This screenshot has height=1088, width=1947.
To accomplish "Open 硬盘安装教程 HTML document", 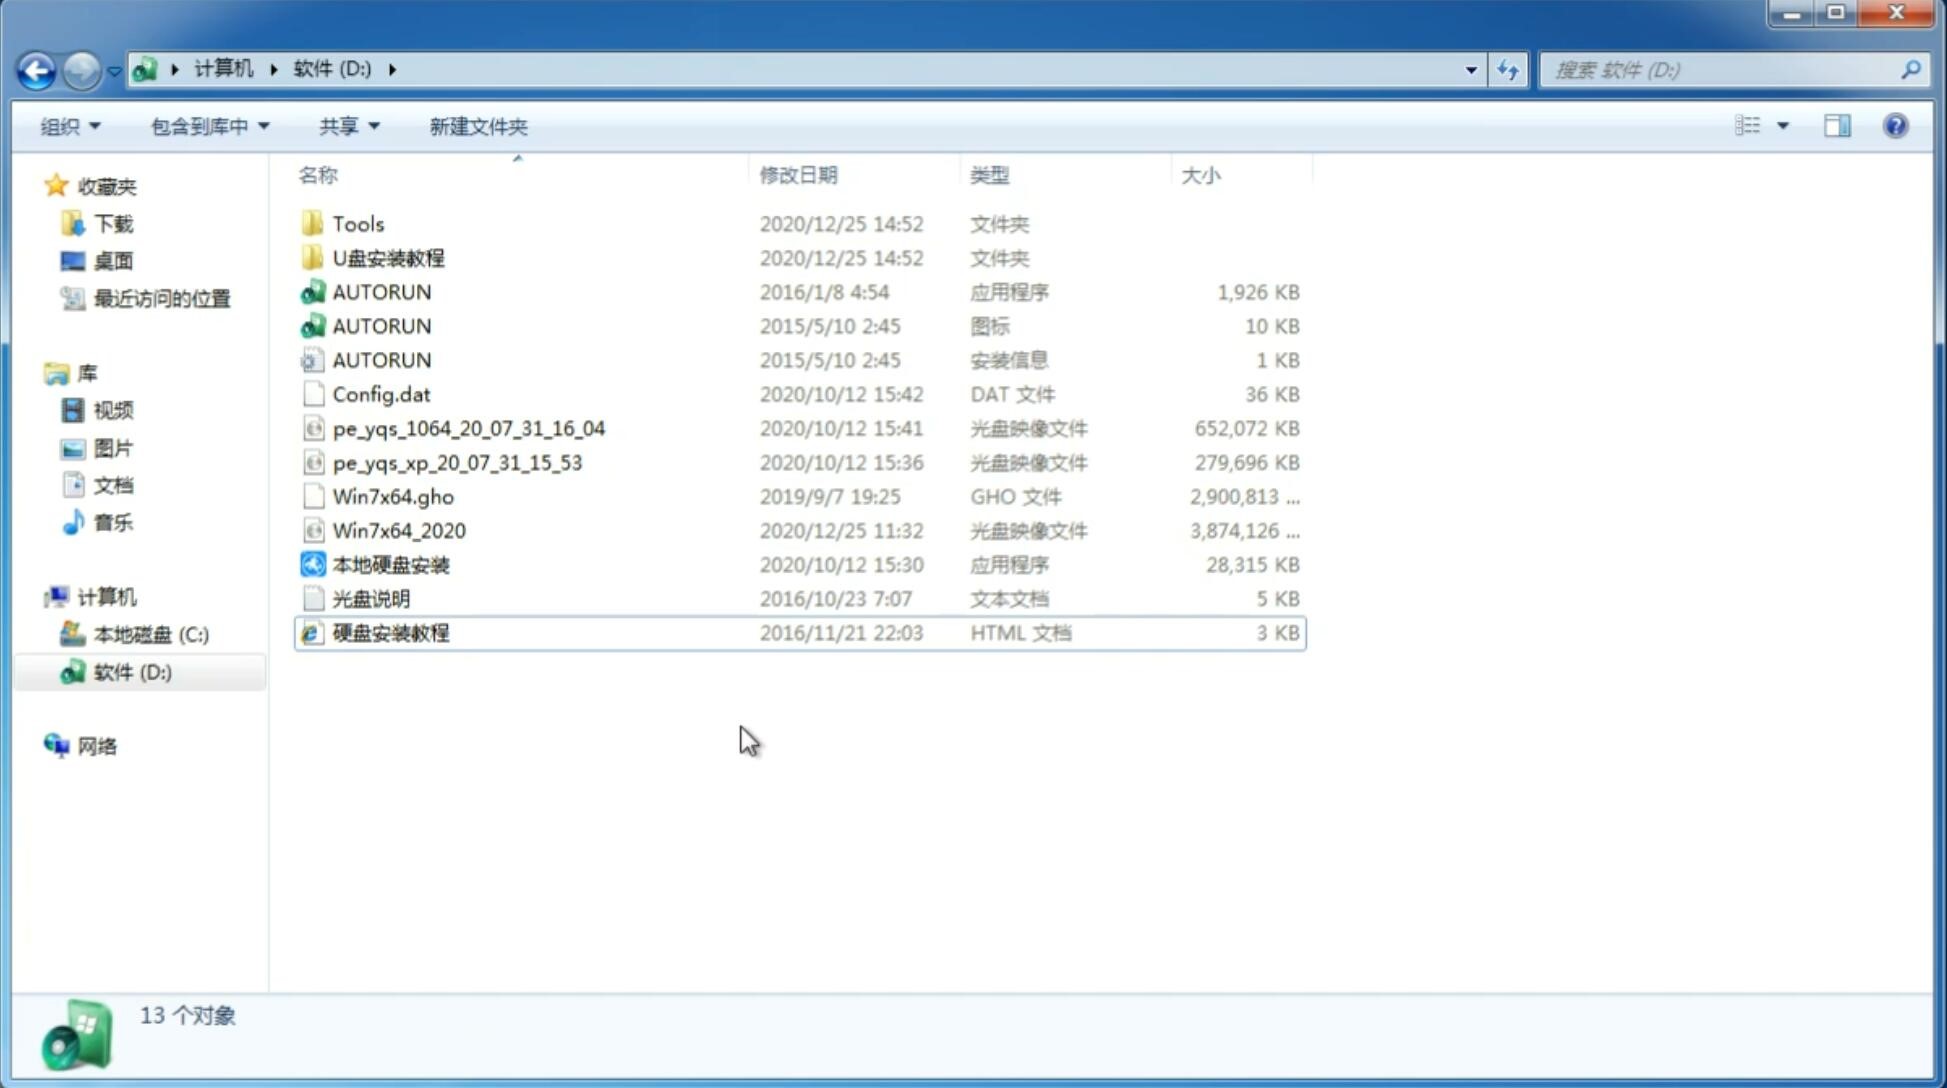I will coord(389,632).
